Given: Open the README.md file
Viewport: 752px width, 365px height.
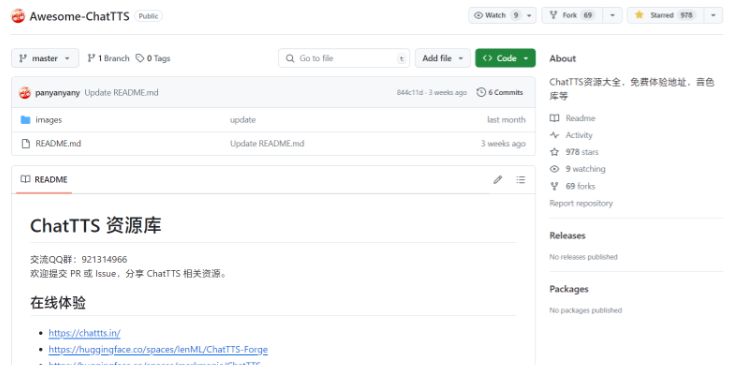Looking at the screenshot, I should 58,143.
